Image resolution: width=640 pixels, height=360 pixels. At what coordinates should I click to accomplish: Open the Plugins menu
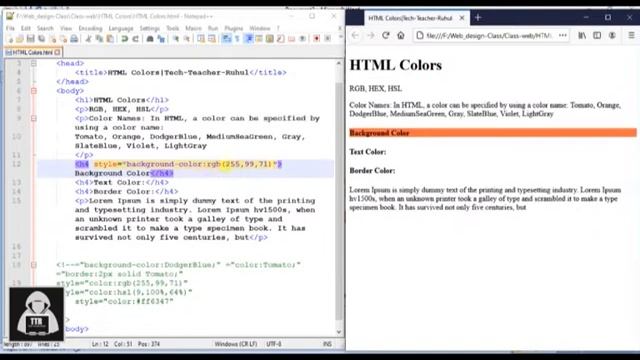(234, 28)
